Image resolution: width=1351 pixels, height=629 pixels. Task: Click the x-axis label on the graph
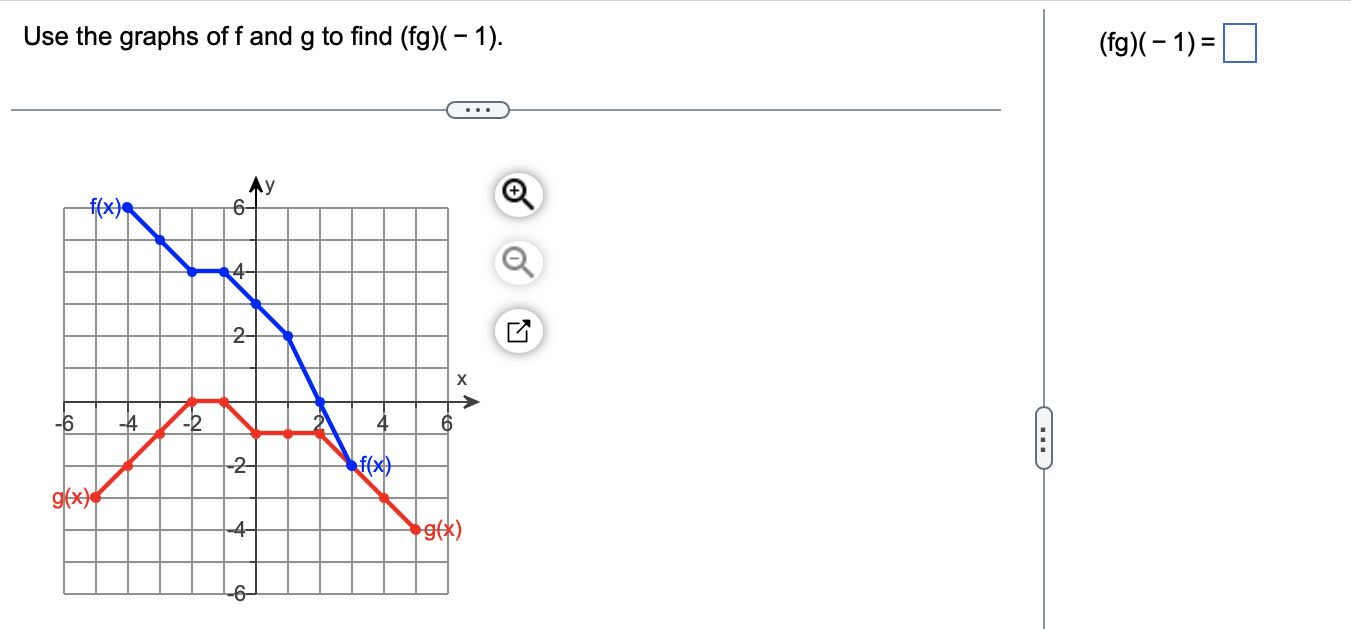(x=461, y=378)
